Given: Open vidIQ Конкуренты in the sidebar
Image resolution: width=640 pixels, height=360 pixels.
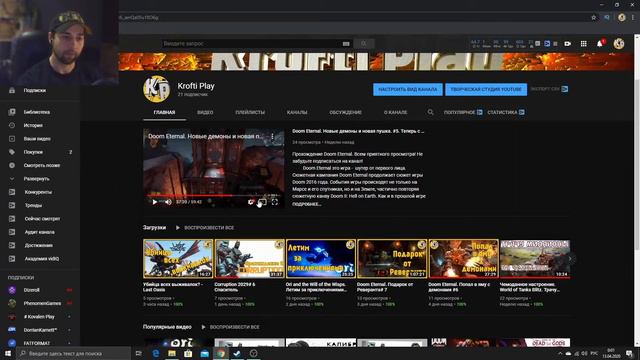Looking at the screenshot, I should (x=38, y=192).
